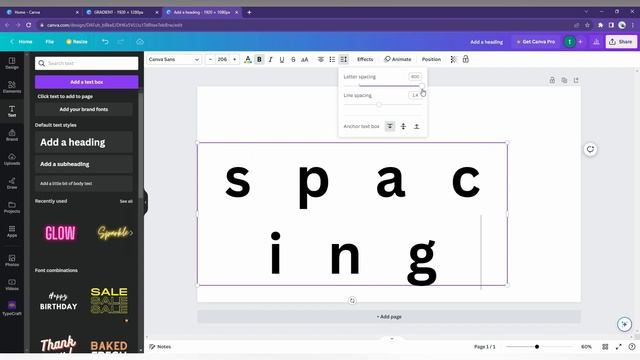The height and width of the screenshot is (360, 640).
Task: Click Add a text box button
Action: coord(87,82)
